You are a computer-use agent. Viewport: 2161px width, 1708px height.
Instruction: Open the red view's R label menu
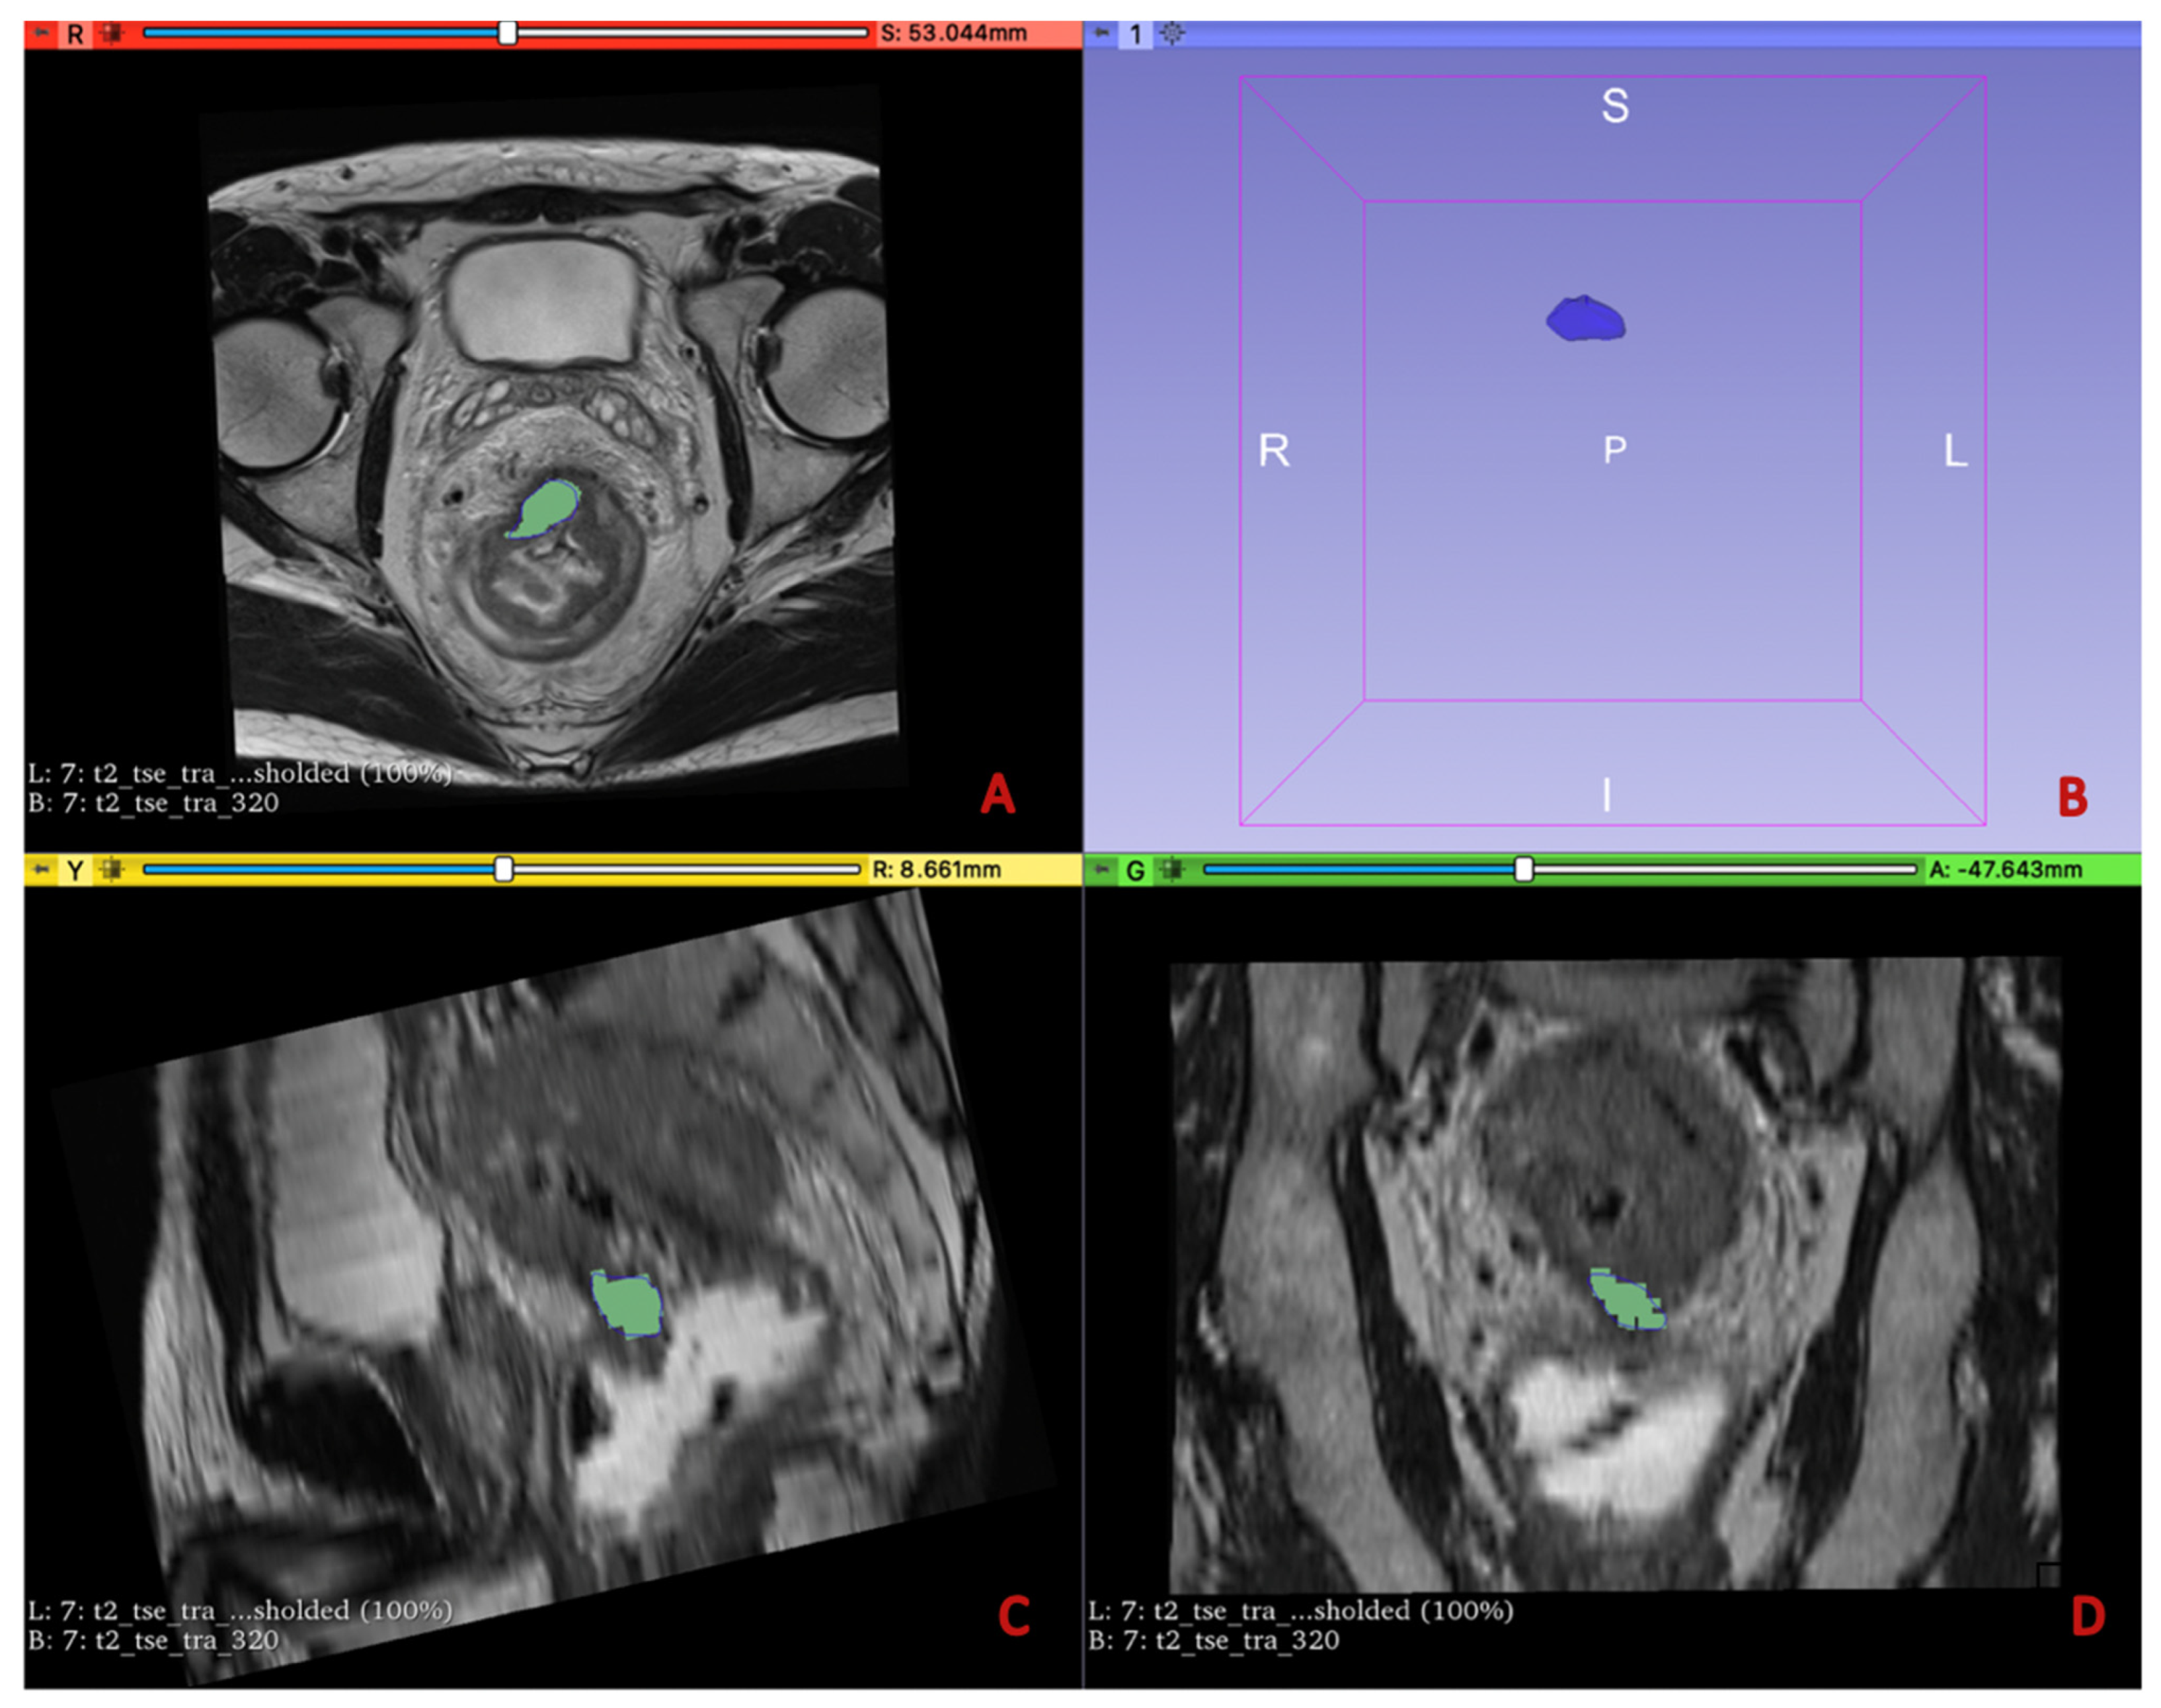pyautogui.click(x=75, y=33)
